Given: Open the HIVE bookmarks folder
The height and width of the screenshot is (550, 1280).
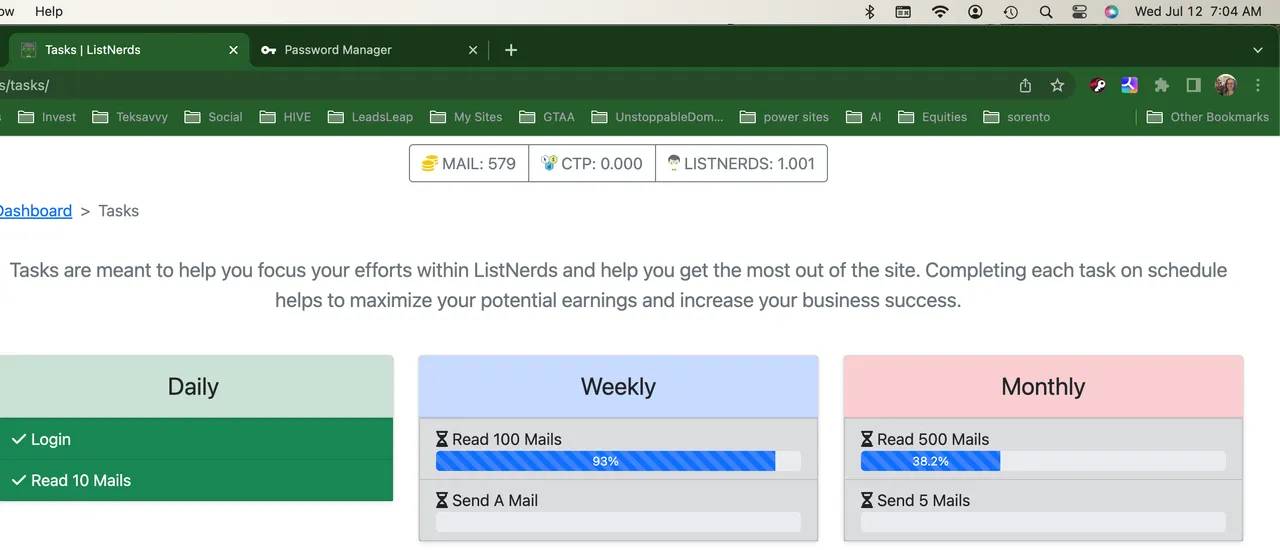Looking at the screenshot, I should [x=285, y=117].
